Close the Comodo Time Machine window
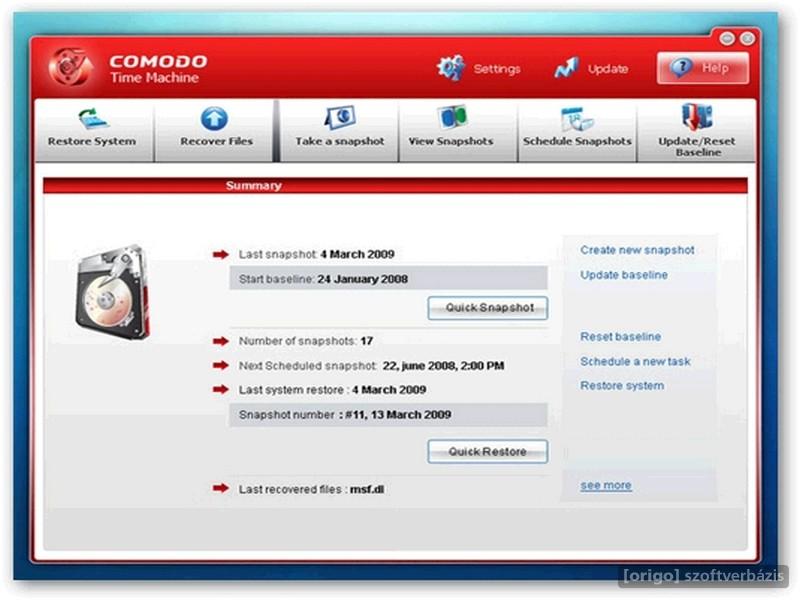 point(747,38)
